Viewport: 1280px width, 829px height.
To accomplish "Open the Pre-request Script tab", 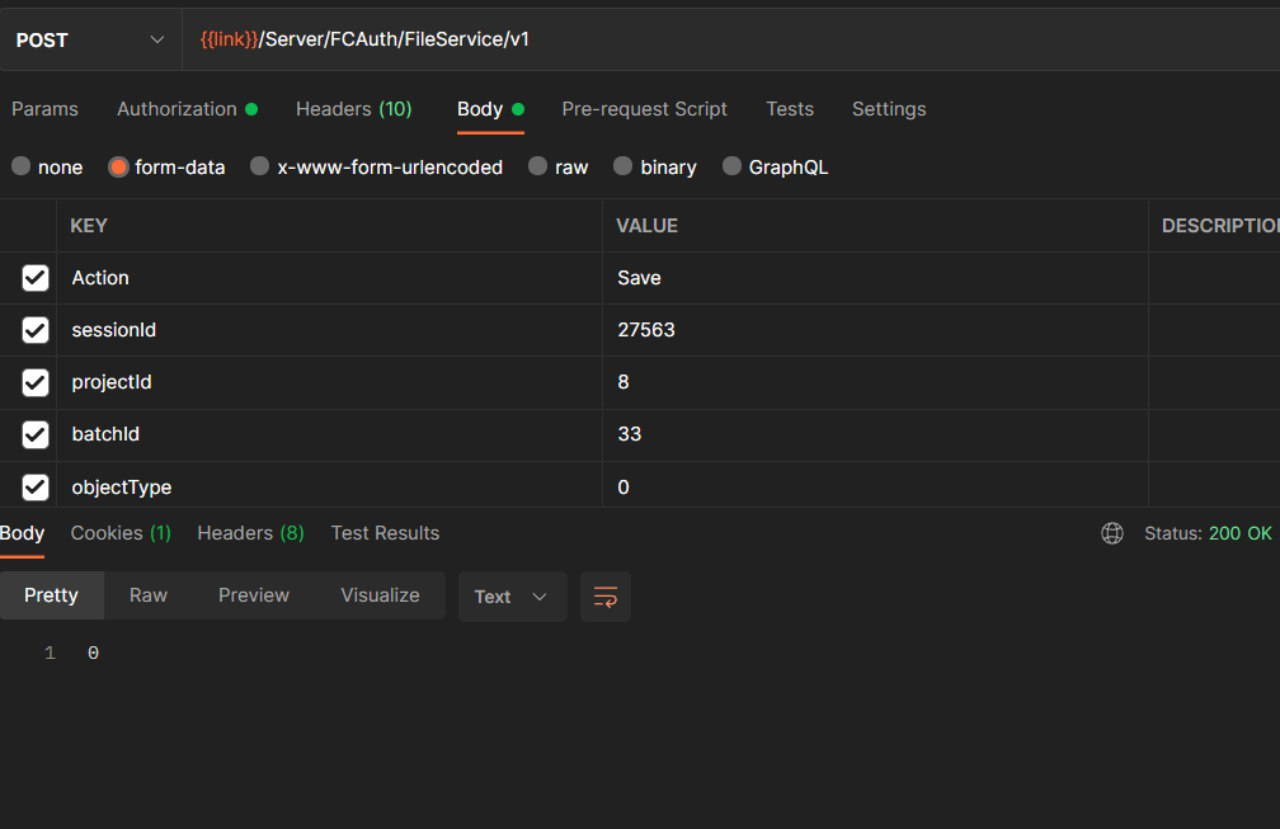I will (x=644, y=109).
